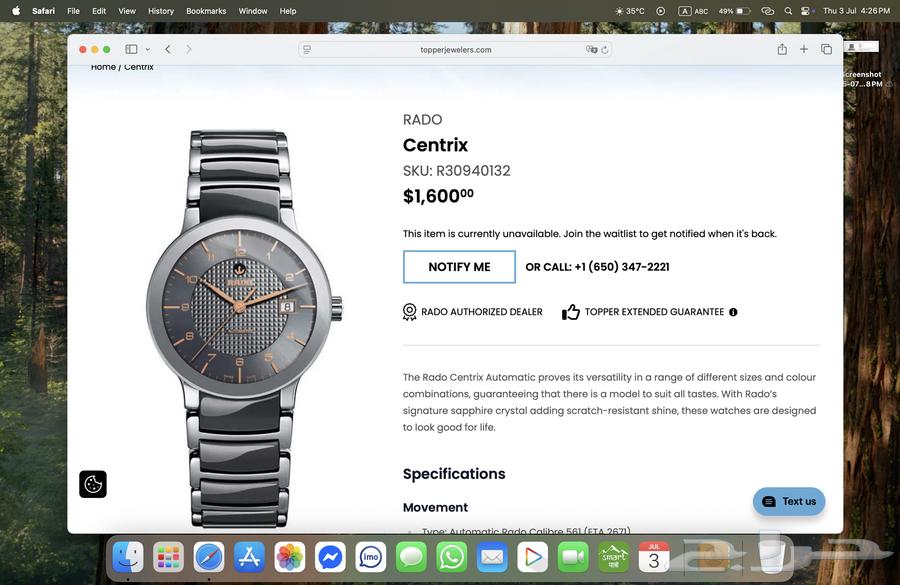Click the Home breadcrumb link
Image resolution: width=900 pixels, height=585 pixels.
click(x=103, y=67)
